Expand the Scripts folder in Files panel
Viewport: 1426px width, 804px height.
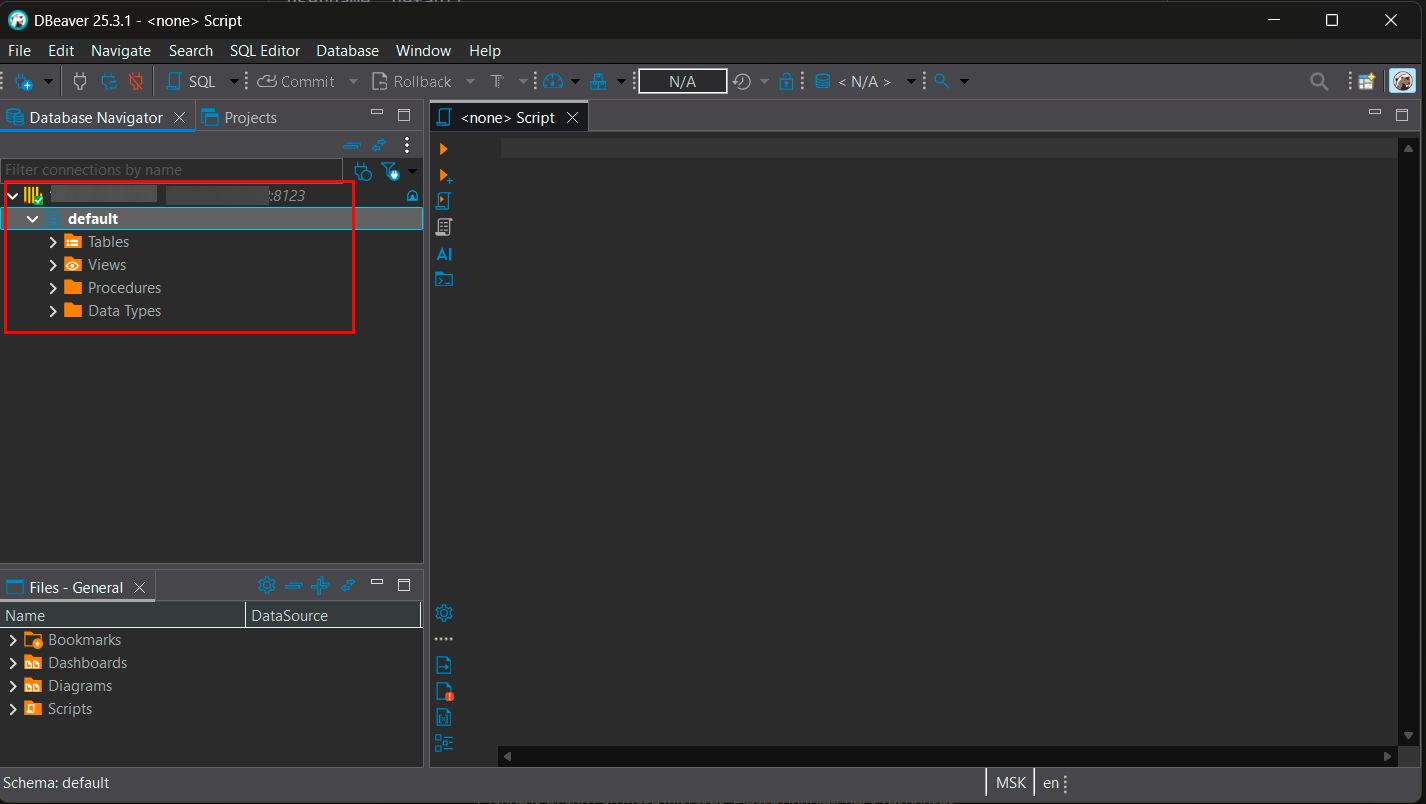(x=13, y=709)
